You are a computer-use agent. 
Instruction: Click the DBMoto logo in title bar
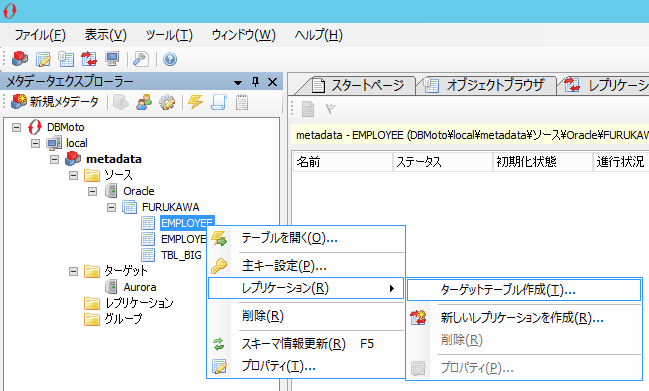tap(10, 11)
